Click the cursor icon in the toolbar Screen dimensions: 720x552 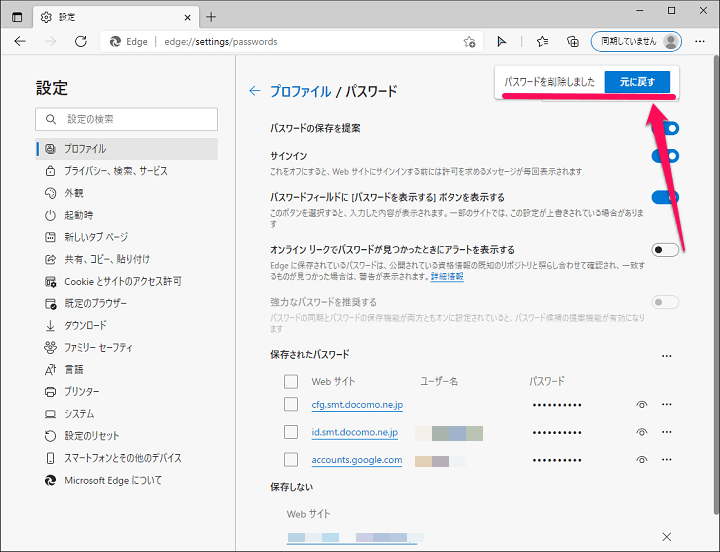tap(501, 42)
